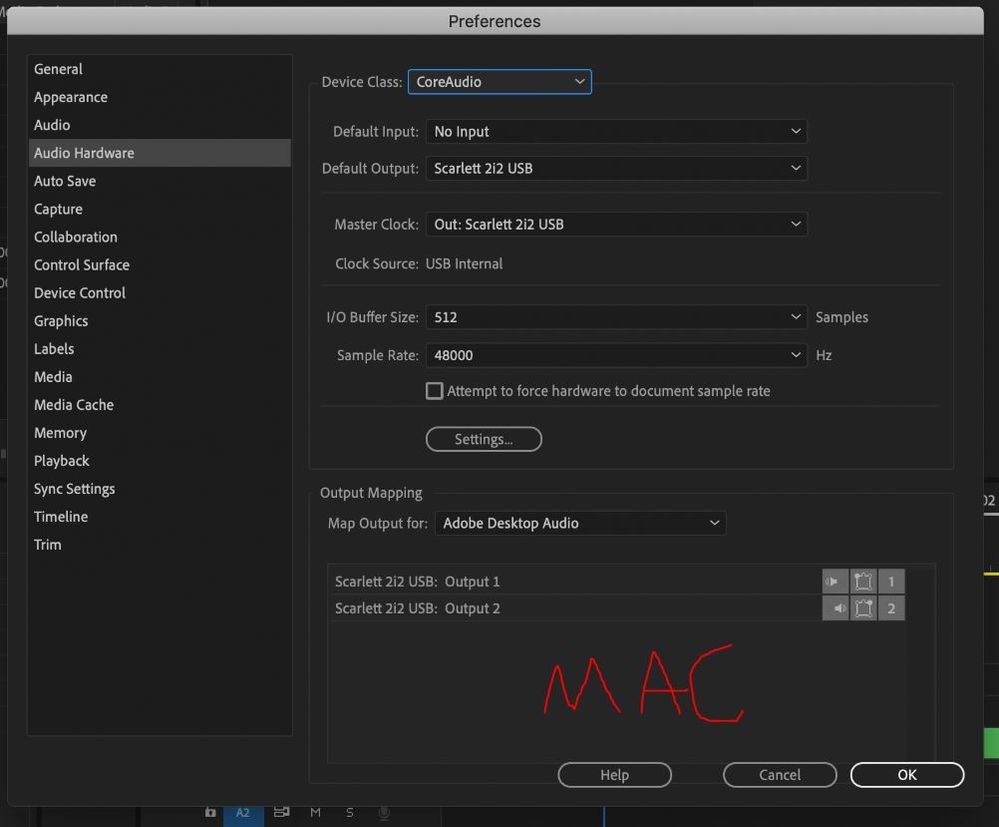Select Auto Save preferences category
Image resolution: width=999 pixels, height=827 pixels.
159,181
